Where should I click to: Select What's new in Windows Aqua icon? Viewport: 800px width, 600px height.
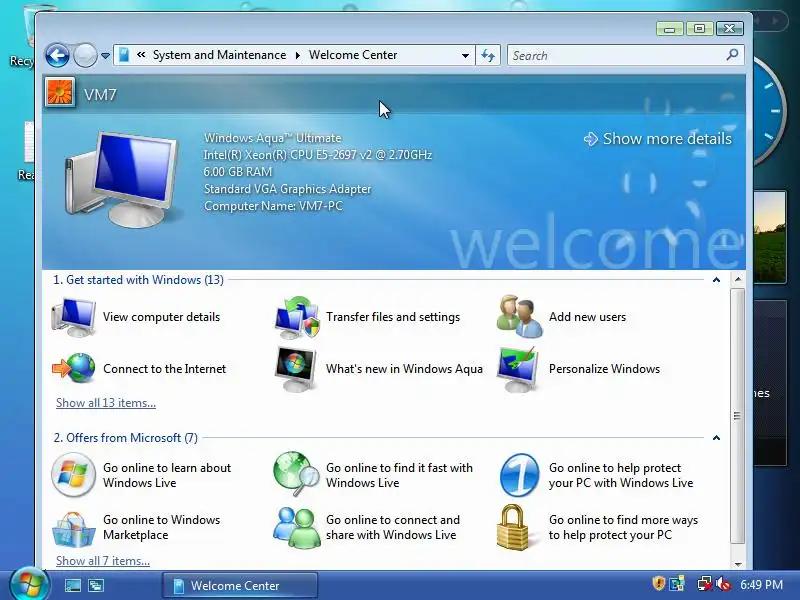pyautogui.click(x=296, y=369)
